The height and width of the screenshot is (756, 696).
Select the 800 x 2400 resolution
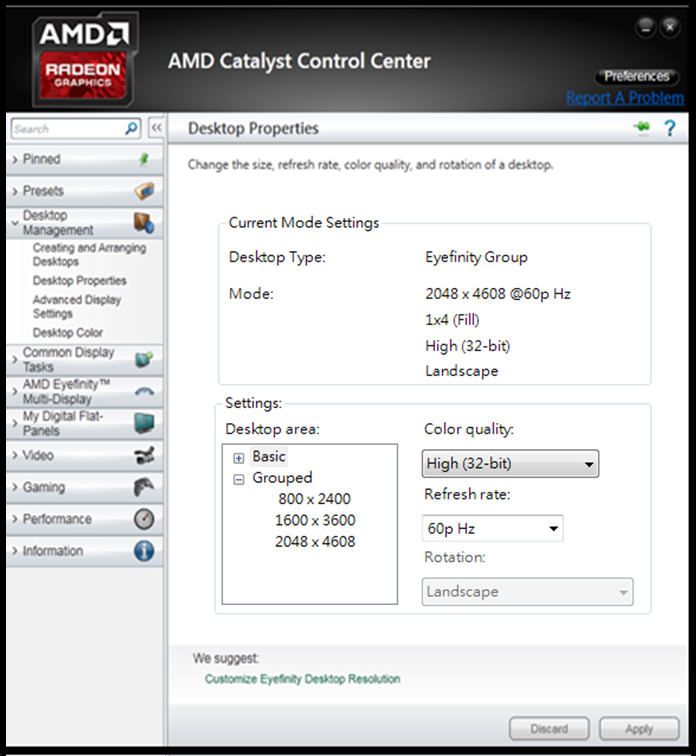coord(314,499)
